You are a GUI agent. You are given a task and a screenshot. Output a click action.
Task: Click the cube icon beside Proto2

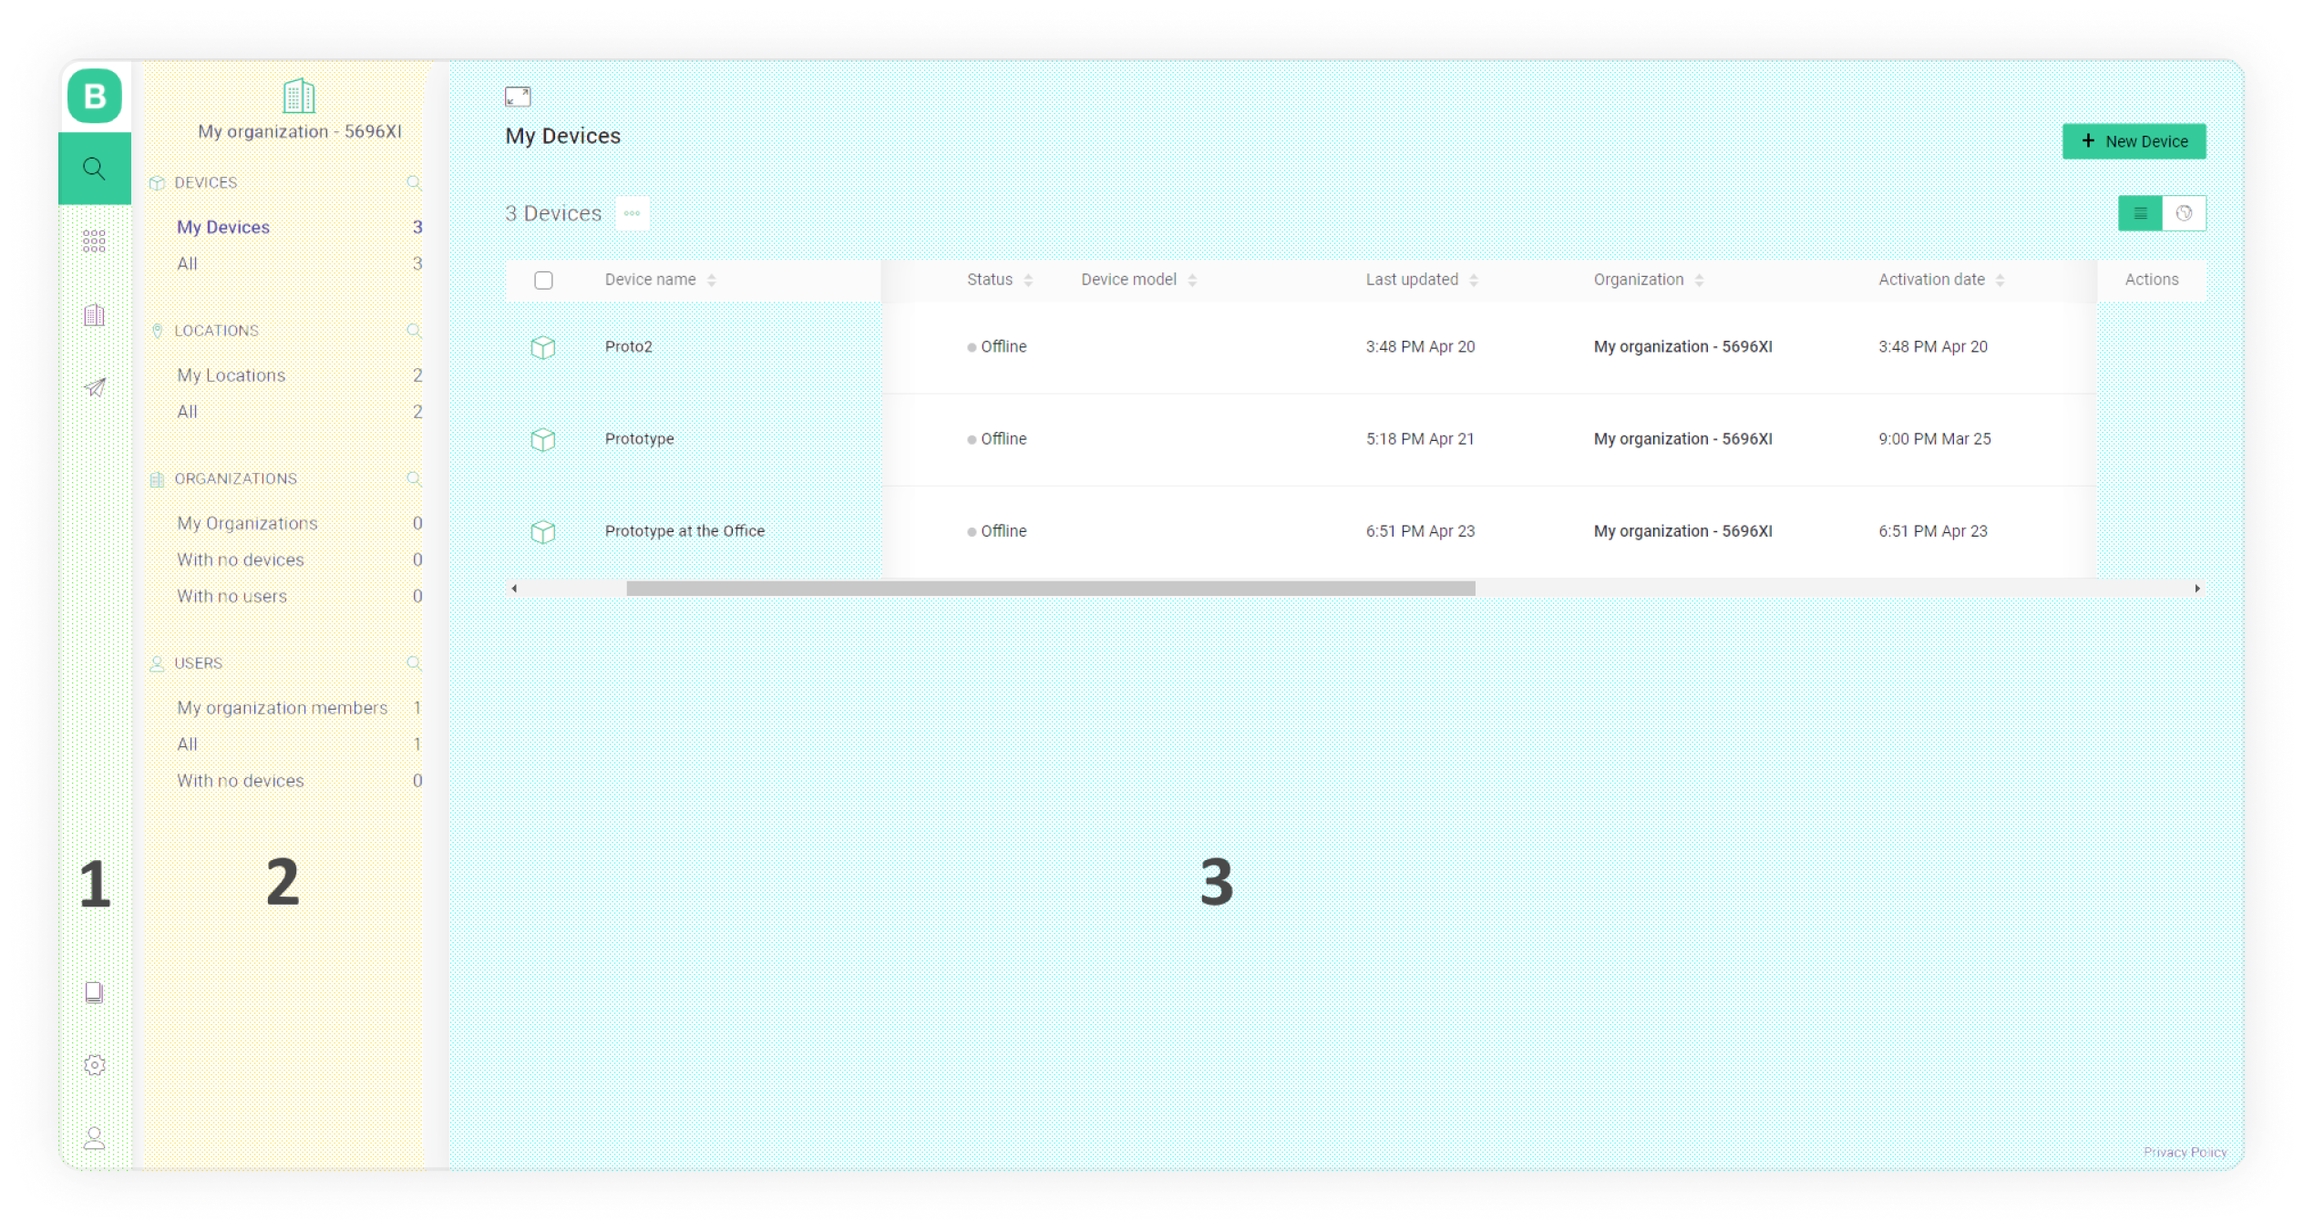tap(543, 347)
